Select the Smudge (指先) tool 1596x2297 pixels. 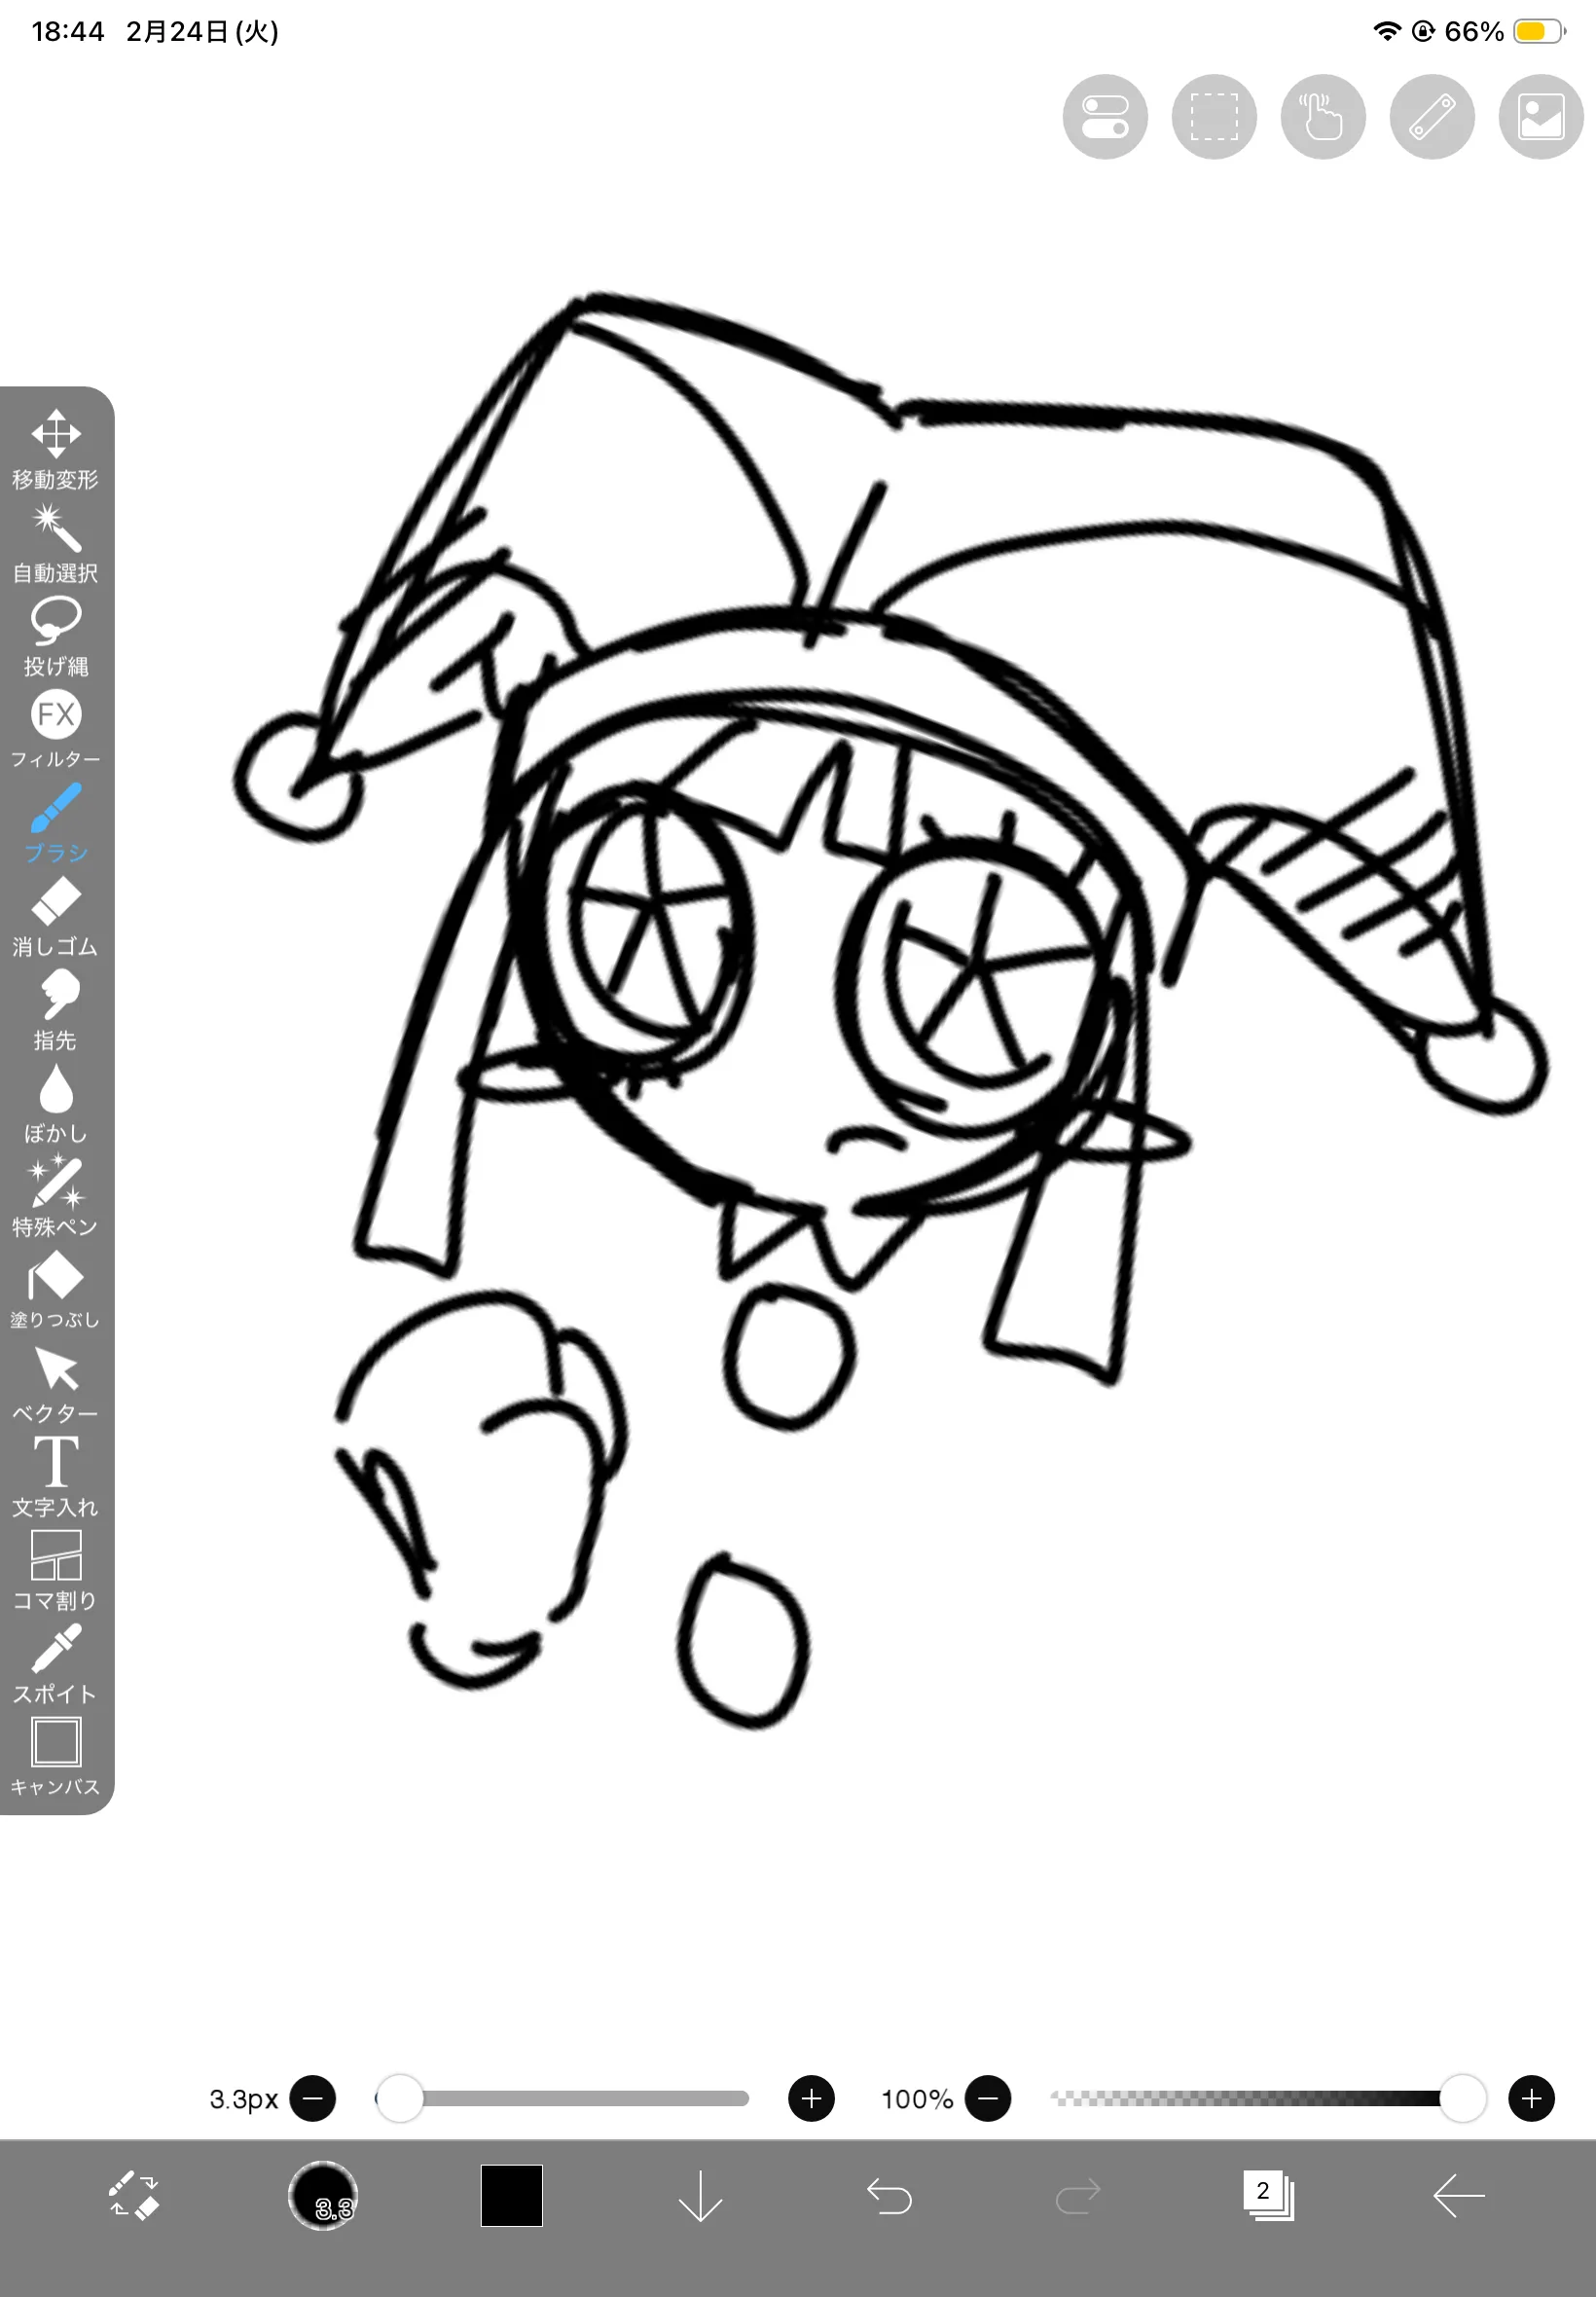56,1009
